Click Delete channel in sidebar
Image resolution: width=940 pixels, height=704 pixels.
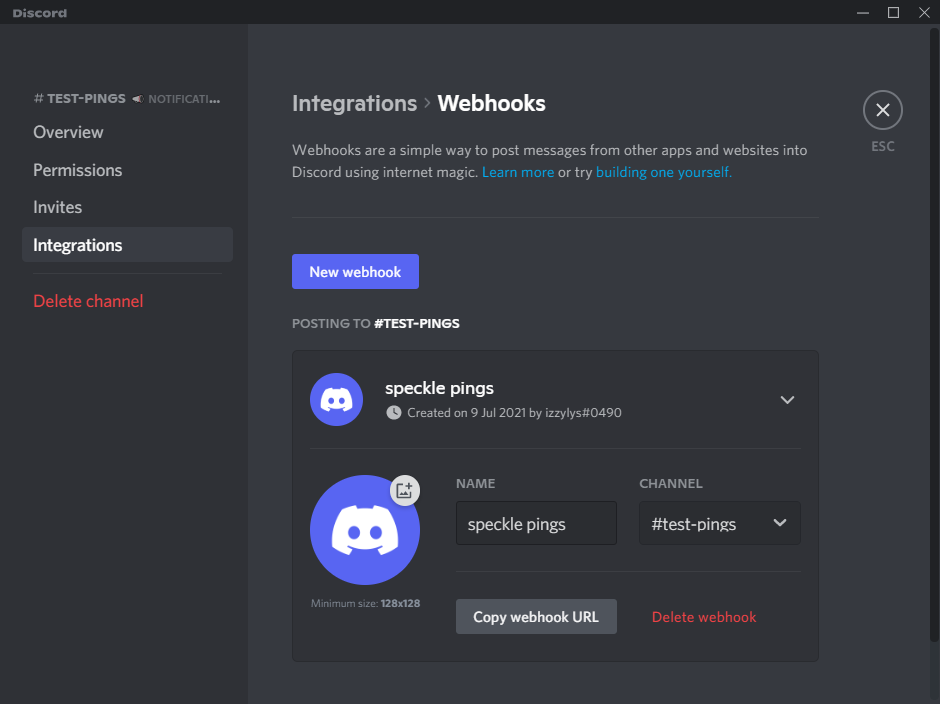pos(88,301)
